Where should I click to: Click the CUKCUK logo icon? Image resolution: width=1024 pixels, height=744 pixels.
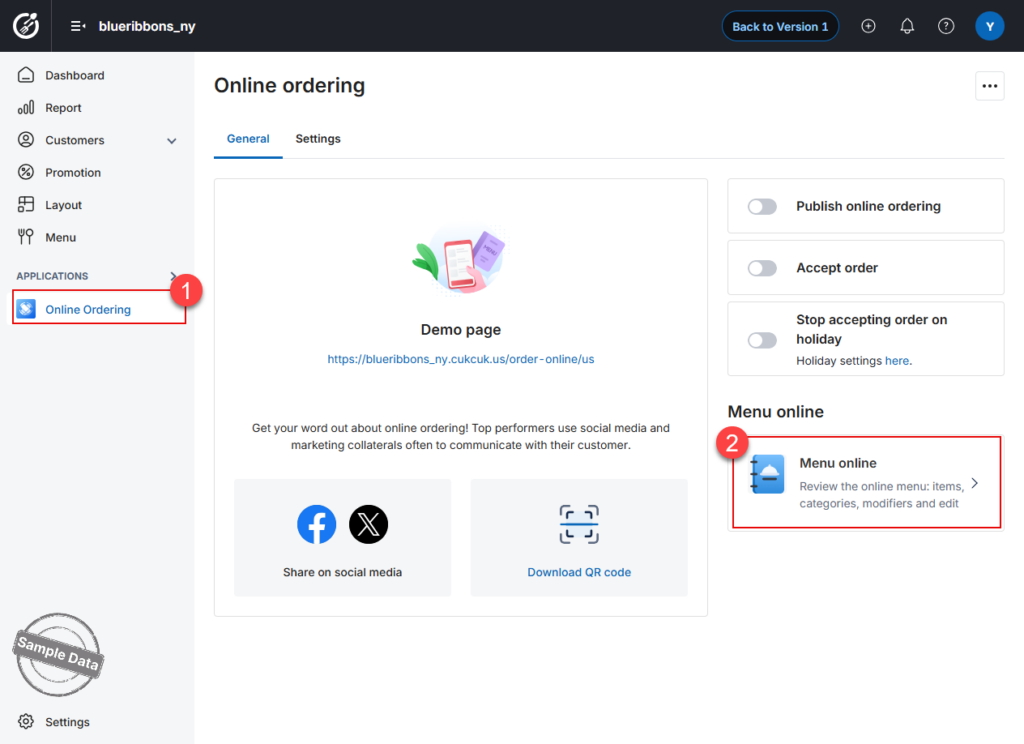25,26
